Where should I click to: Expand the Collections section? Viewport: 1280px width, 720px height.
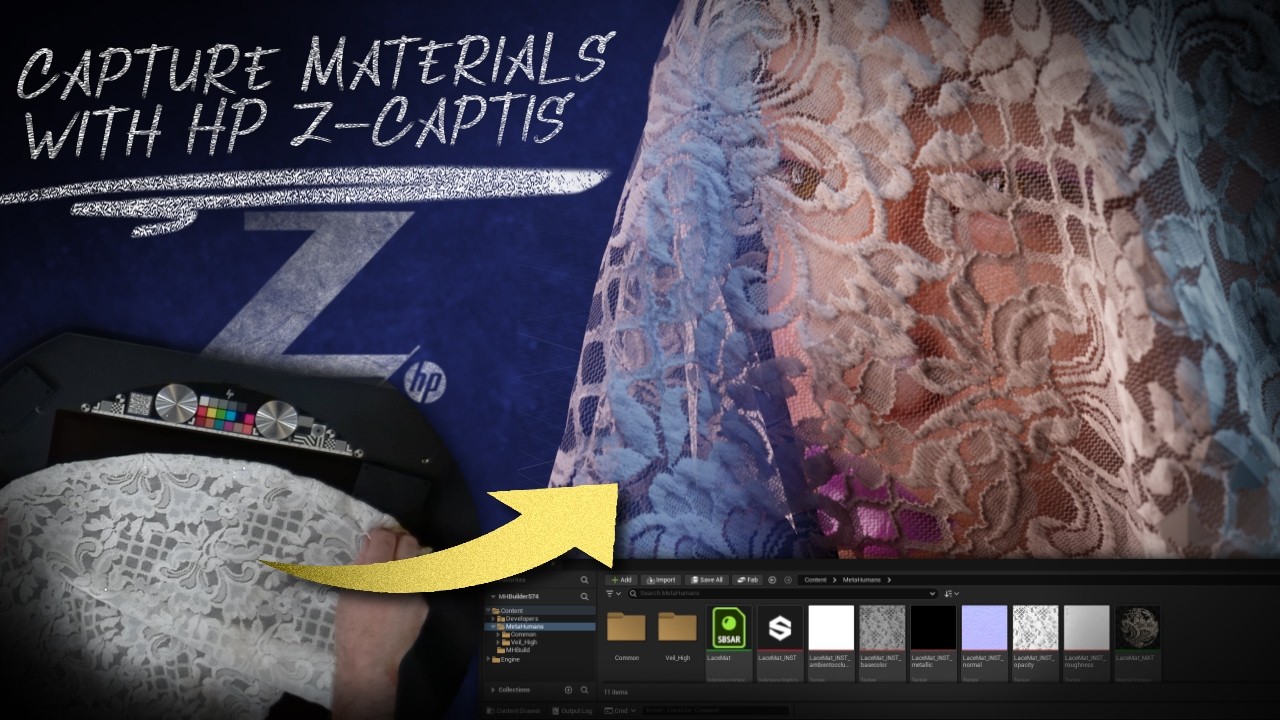493,690
